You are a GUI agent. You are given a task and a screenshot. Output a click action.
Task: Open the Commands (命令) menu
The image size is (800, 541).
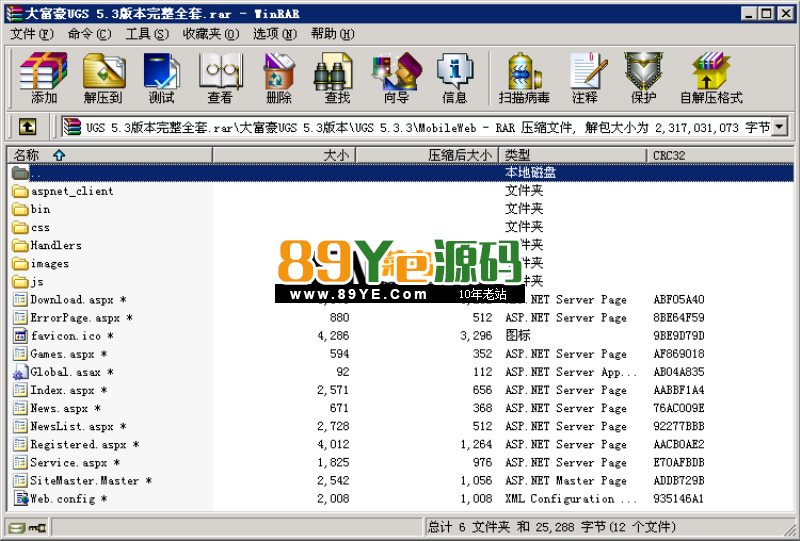[89, 34]
